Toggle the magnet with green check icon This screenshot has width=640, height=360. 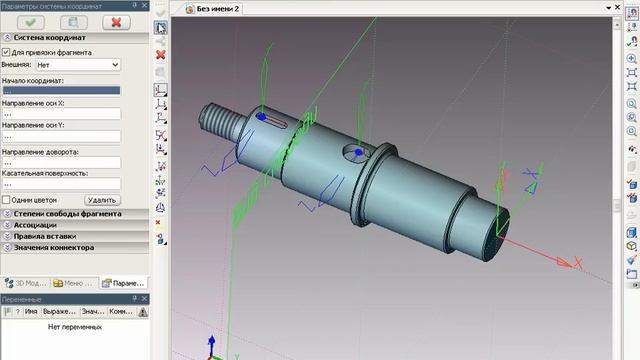[632, 41]
